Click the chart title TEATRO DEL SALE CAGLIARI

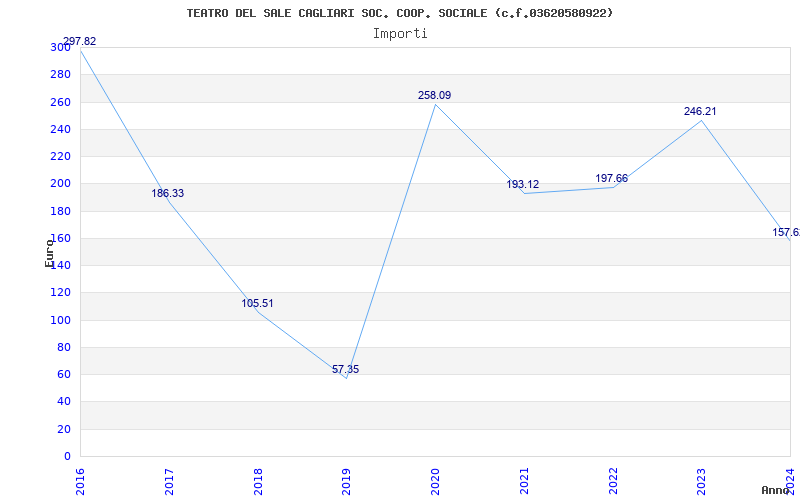pos(399,13)
